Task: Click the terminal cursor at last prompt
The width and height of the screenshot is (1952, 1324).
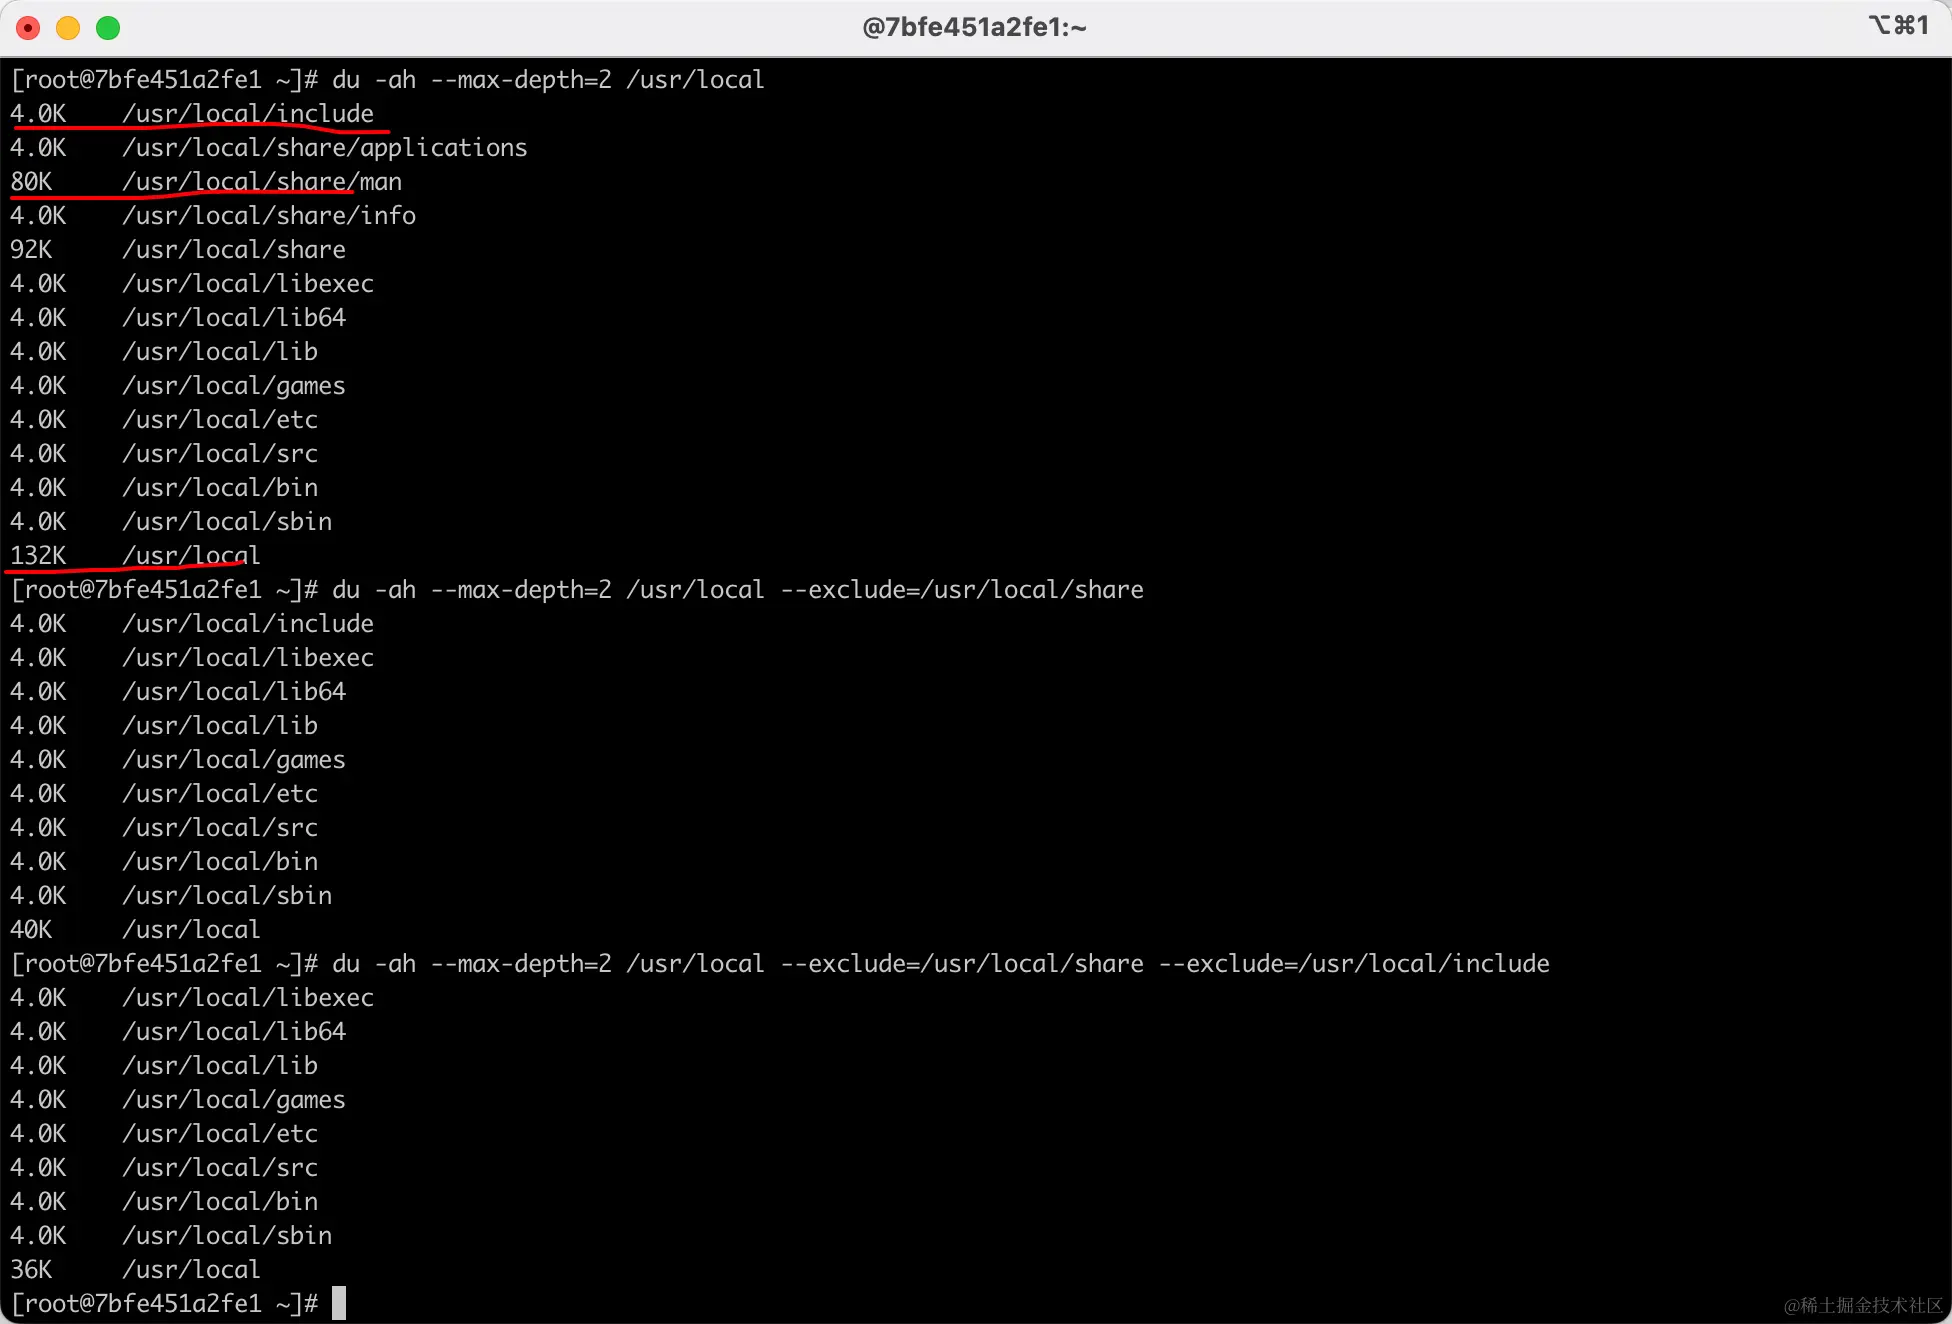Action: coord(339,1303)
